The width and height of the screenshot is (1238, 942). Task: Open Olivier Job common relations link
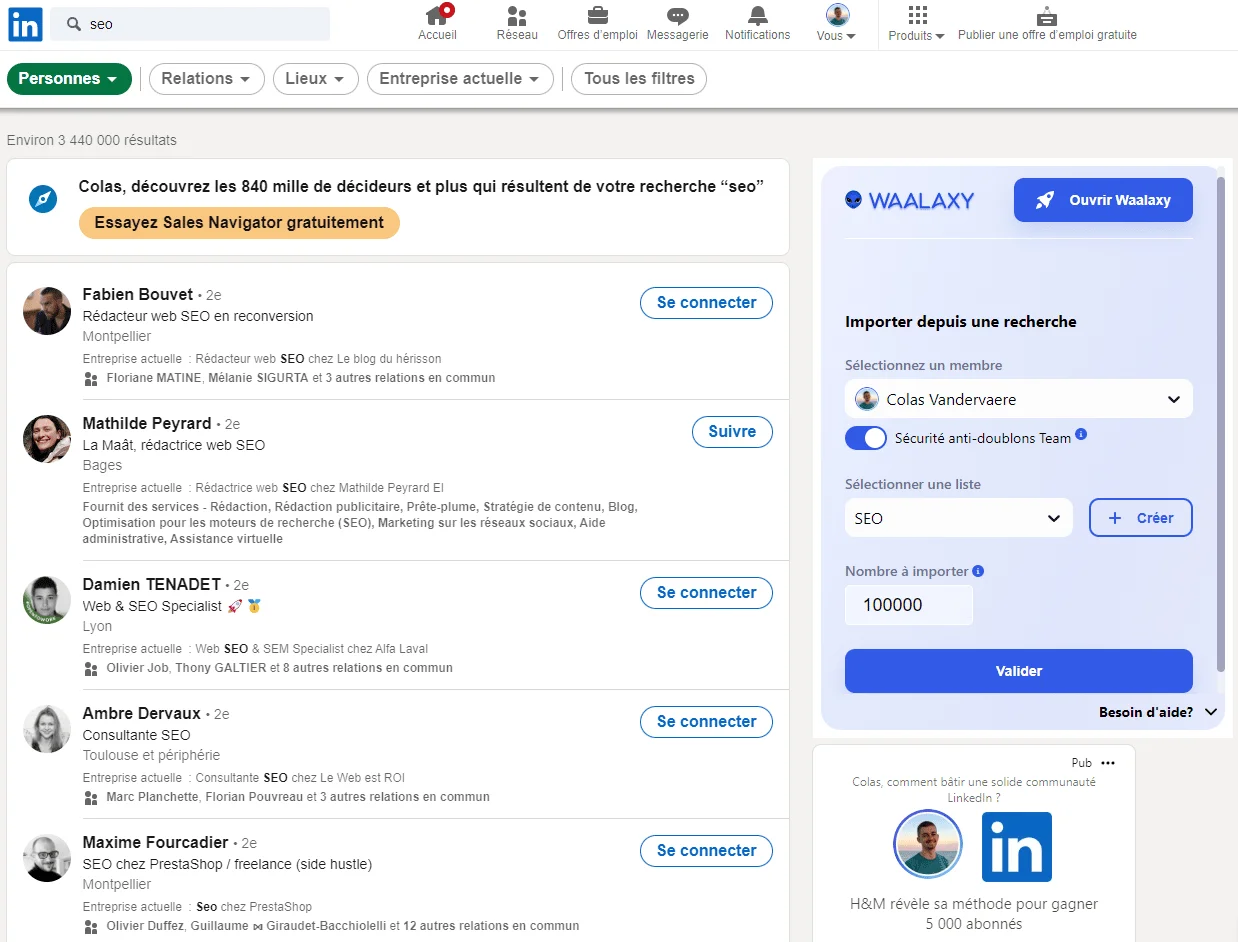(137, 668)
